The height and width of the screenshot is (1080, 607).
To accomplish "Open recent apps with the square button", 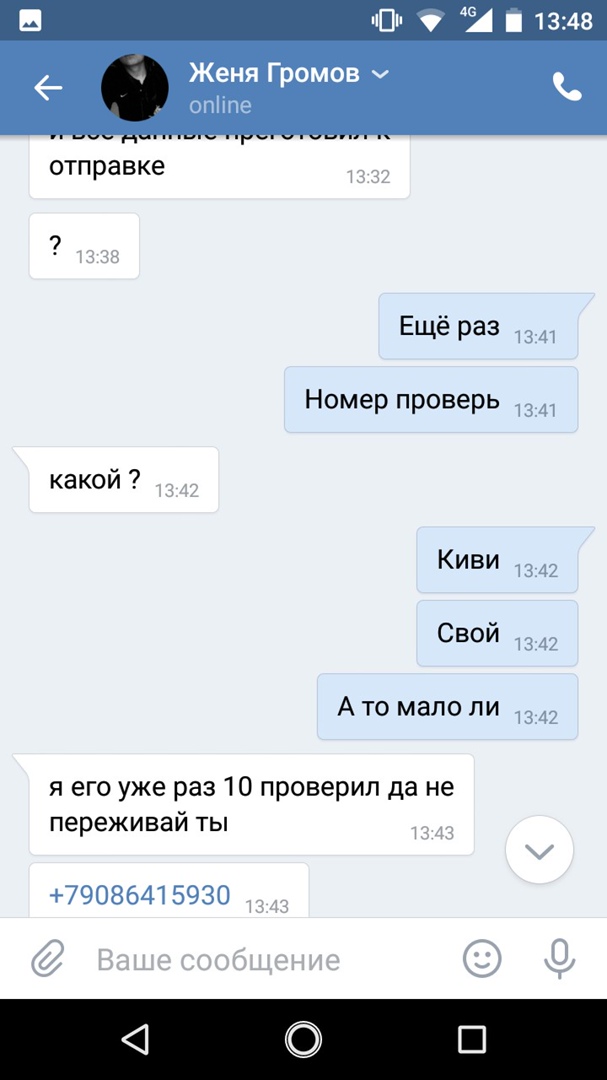I will [x=472, y=1039].
